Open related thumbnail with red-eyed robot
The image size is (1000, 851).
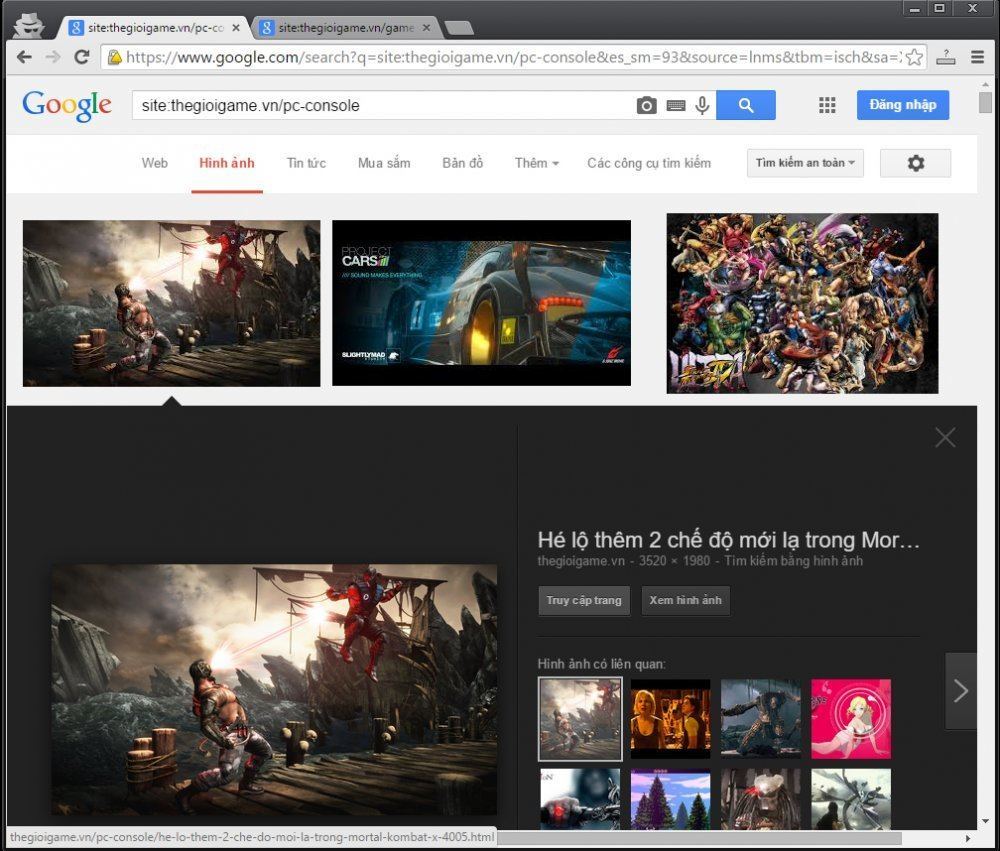click(x=580, y=799)
